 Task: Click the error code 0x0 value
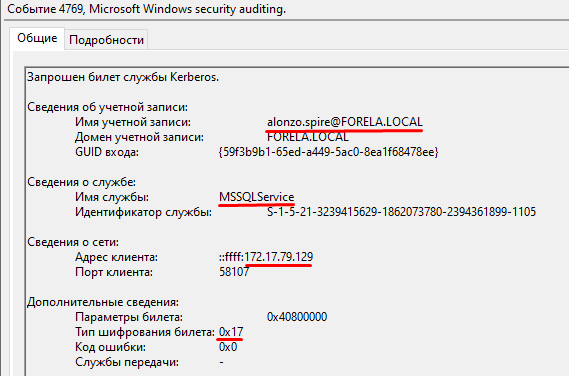click(228, 347)
